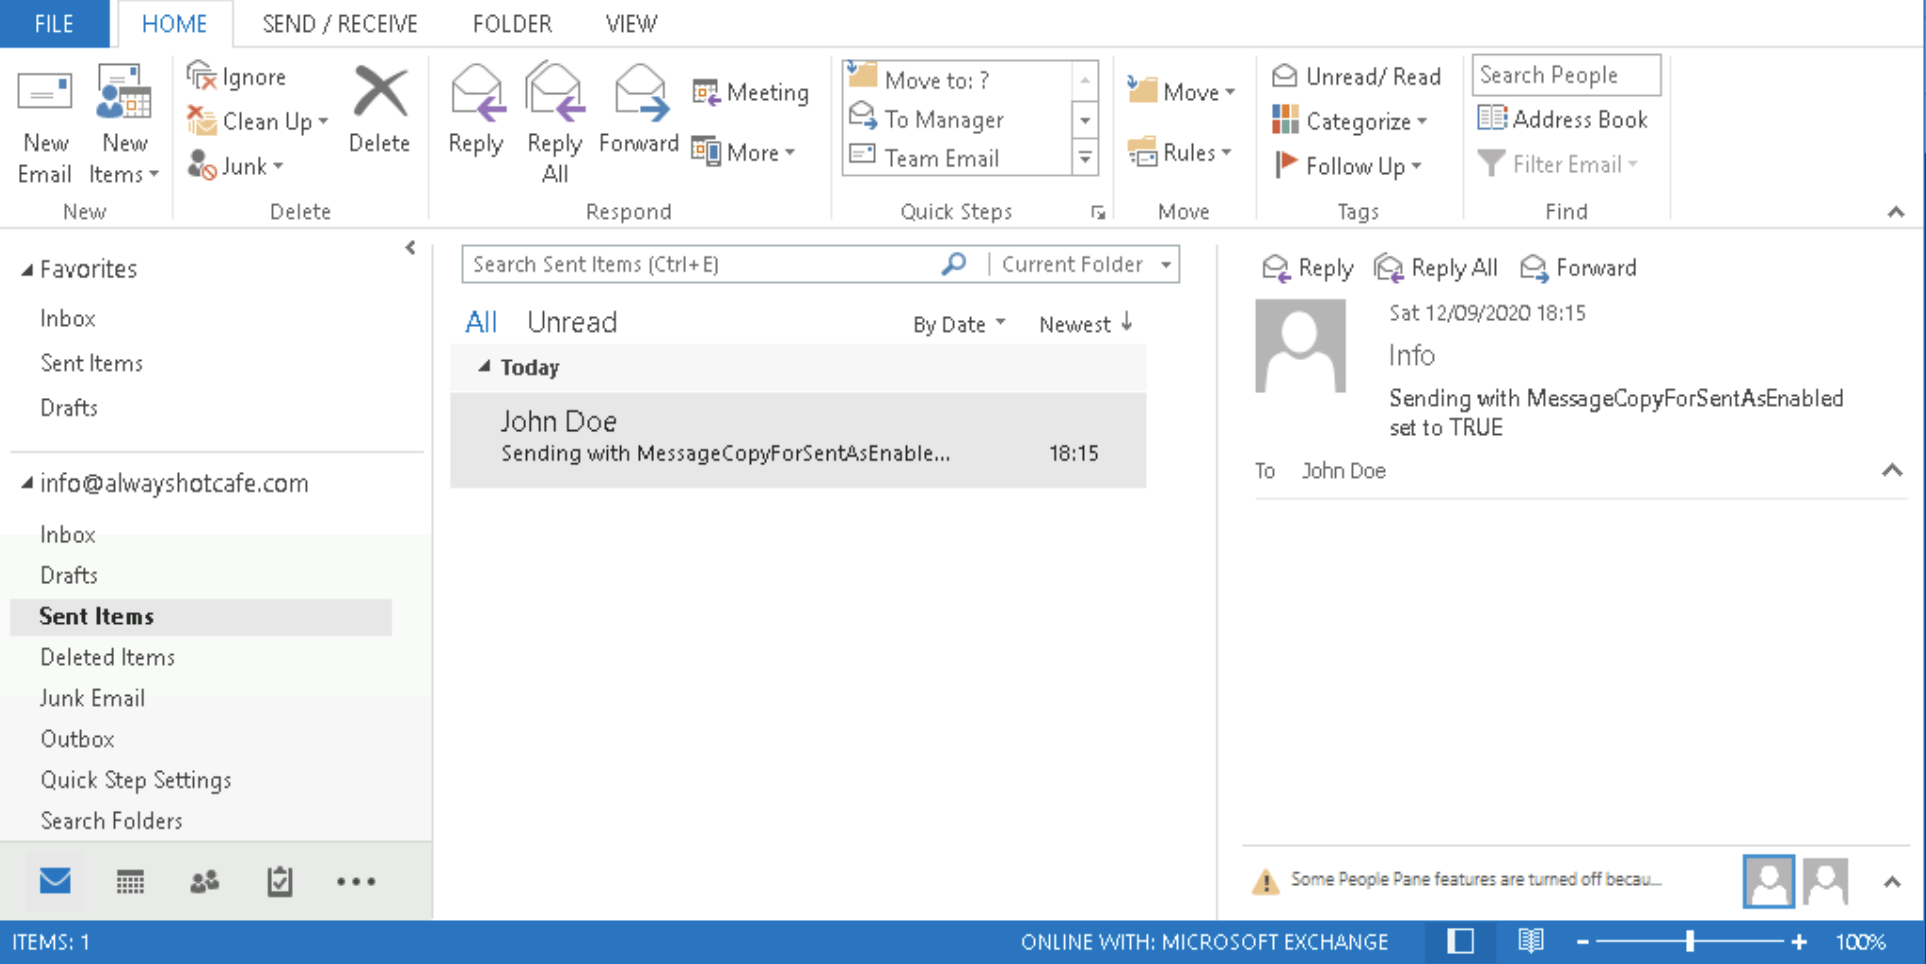Open the Address Book

pyautogui.click(x=1563, y=119)
